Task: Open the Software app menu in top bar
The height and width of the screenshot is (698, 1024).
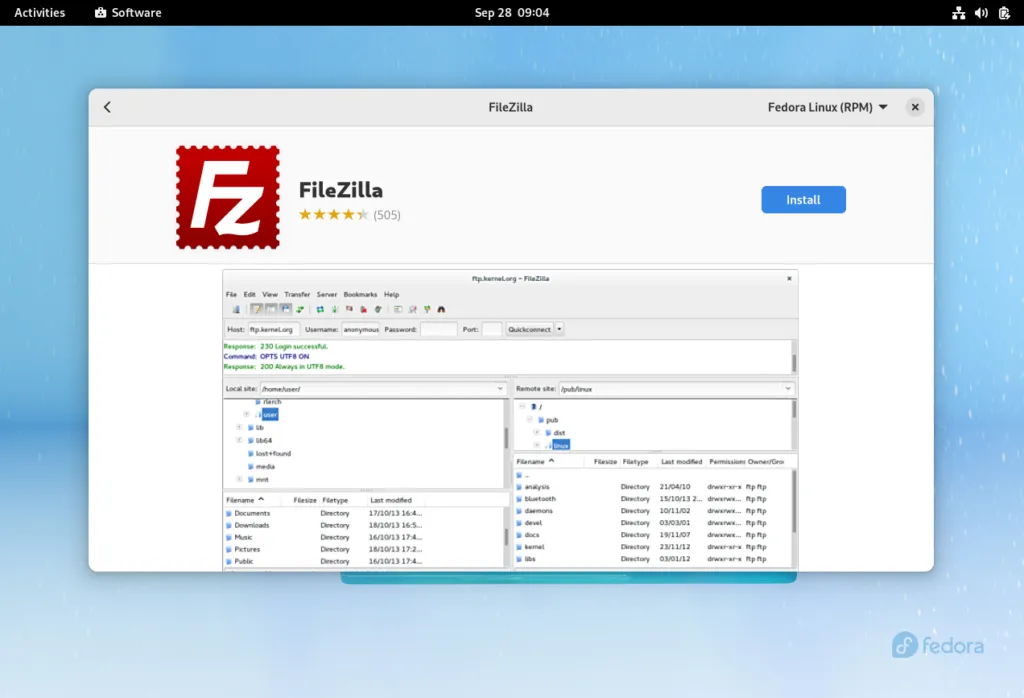Action: (x=129, y=12)
